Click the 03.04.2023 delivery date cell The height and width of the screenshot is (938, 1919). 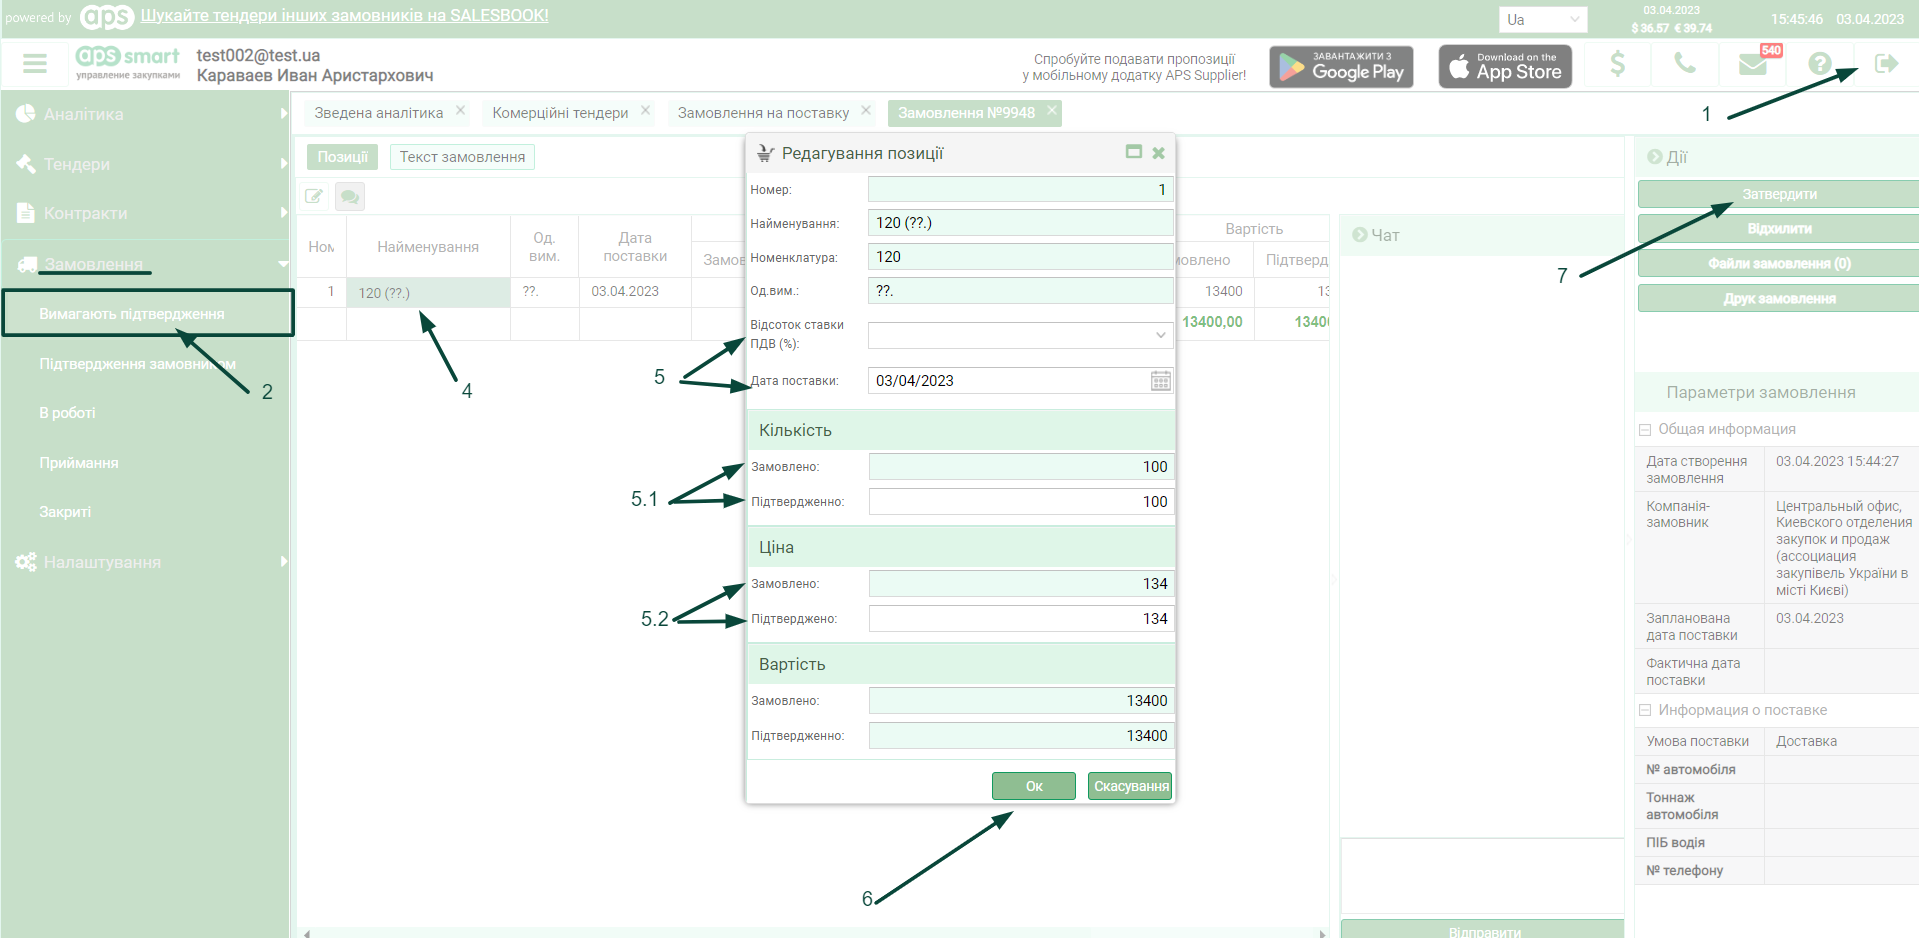[635, 292]
